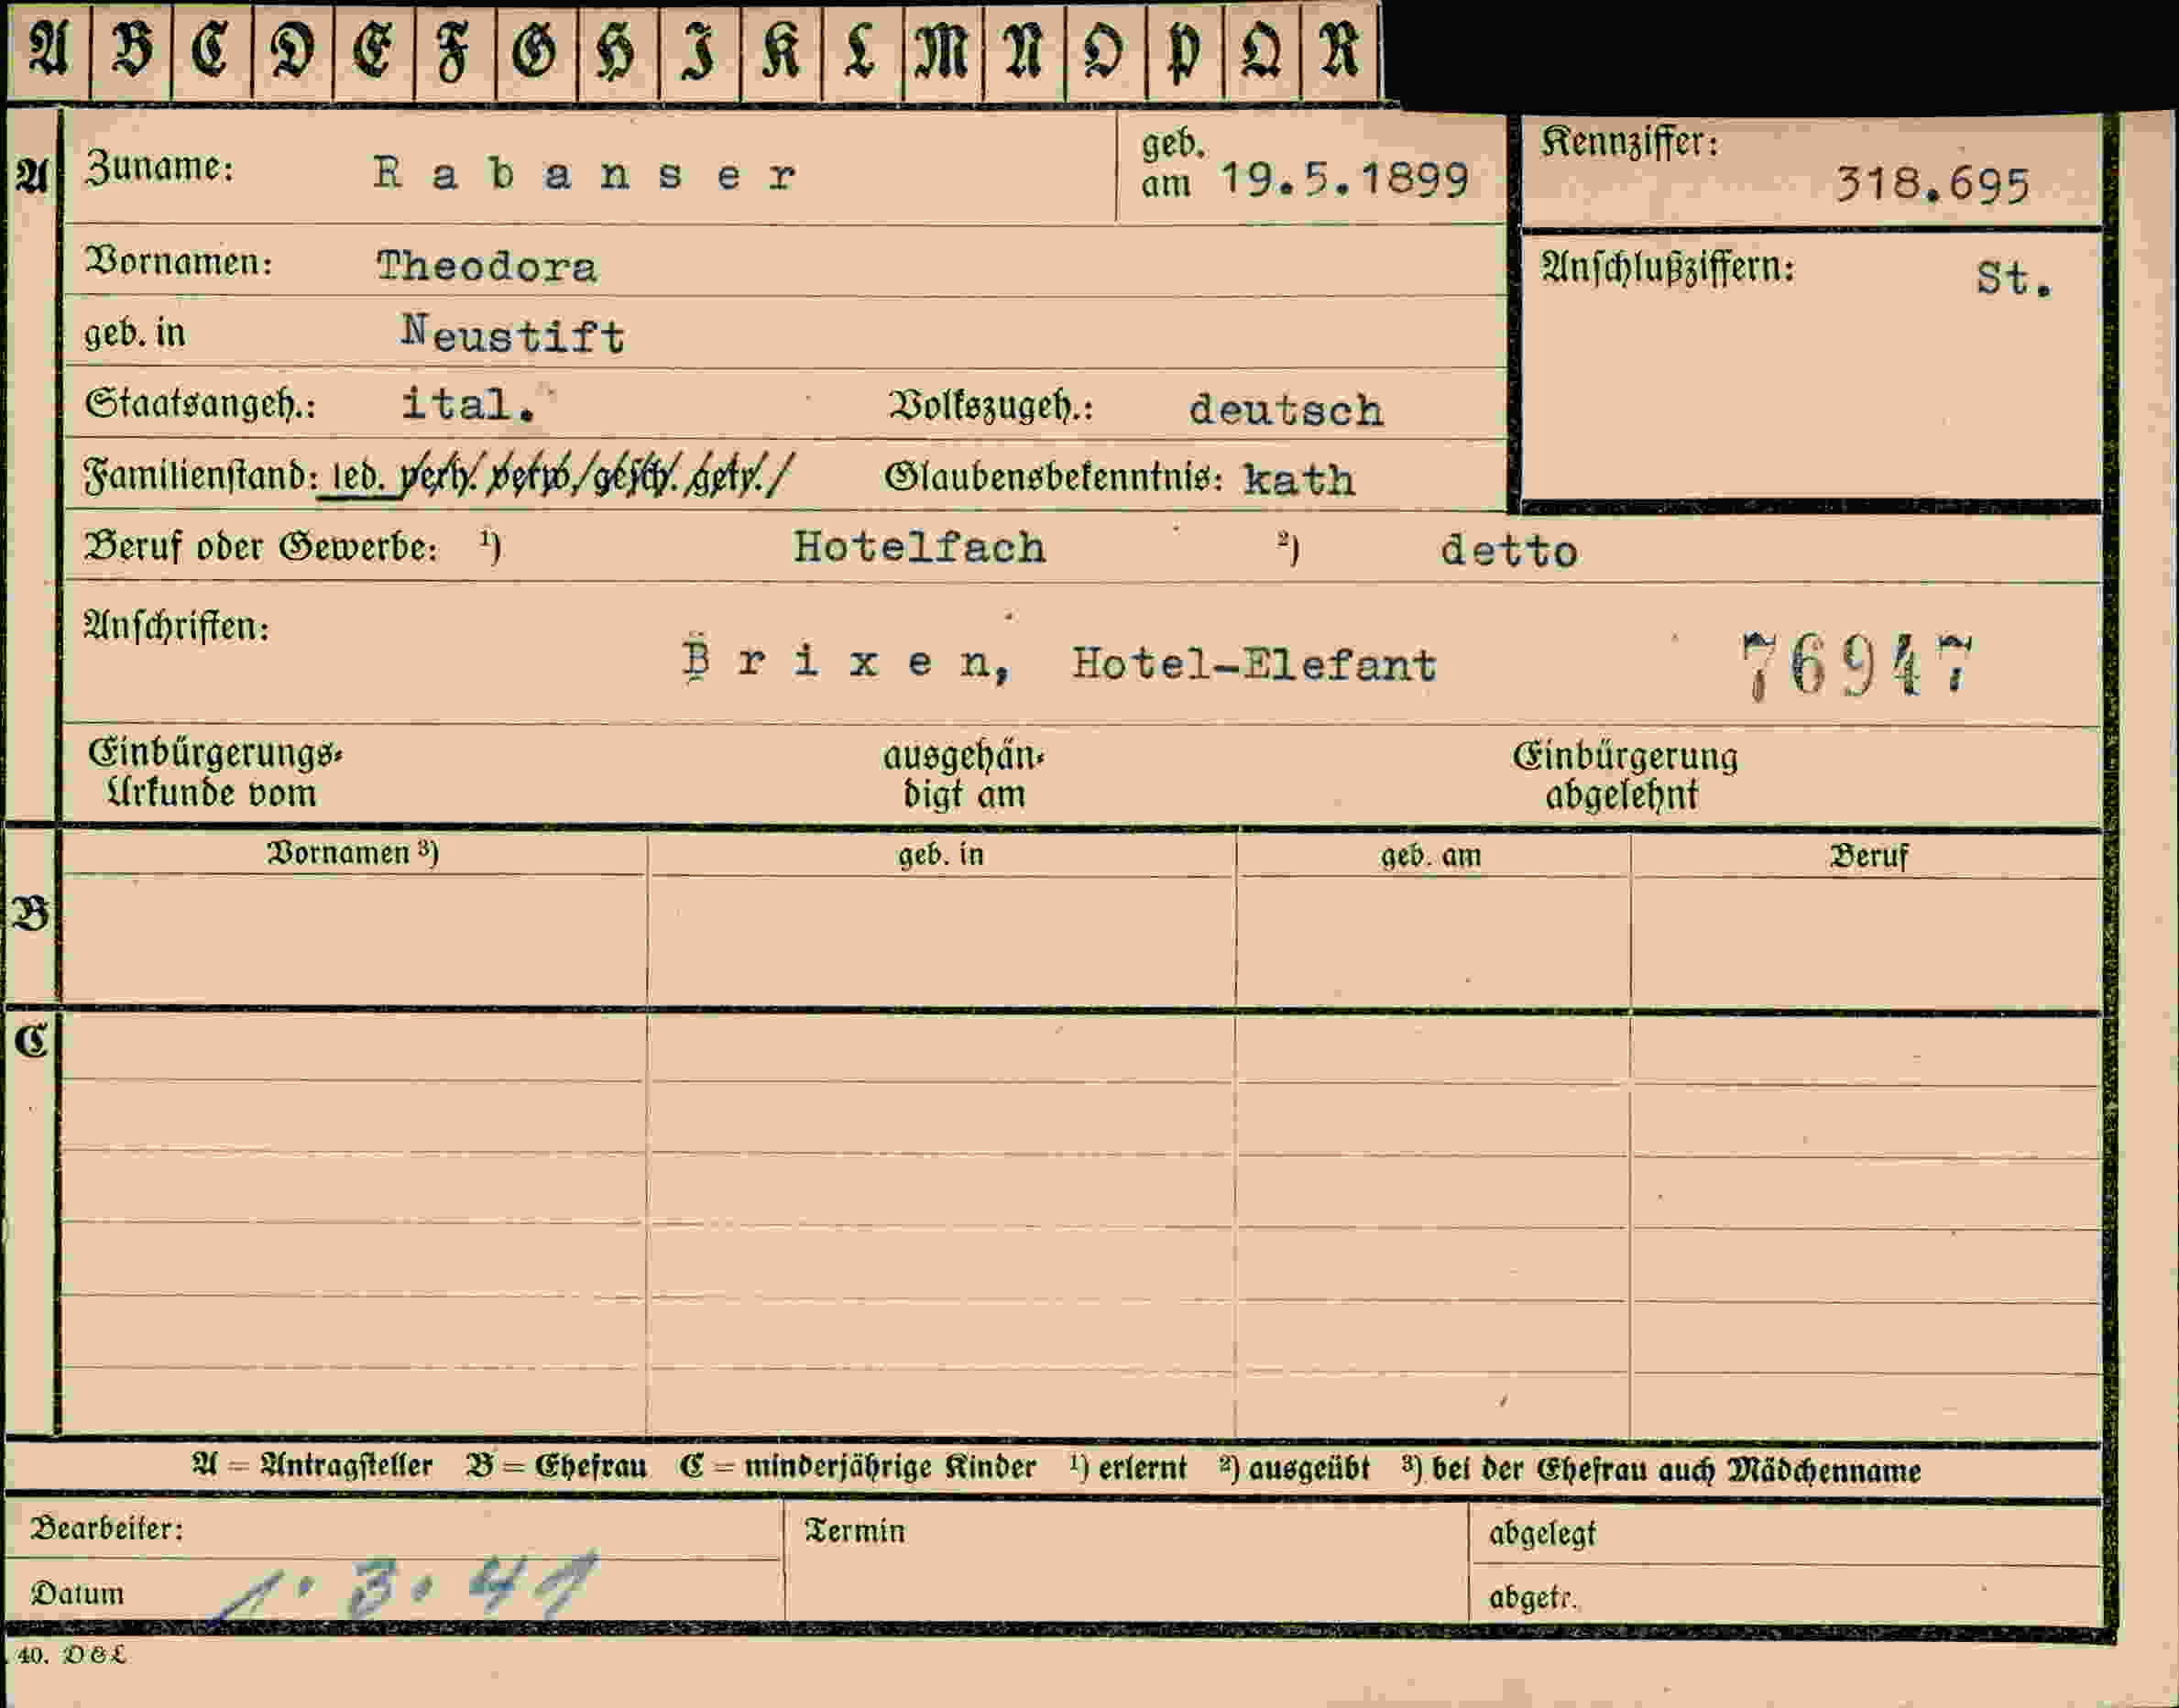The height and width of the screenshot is (1708, 2179).
Task: Select the handwritten date '1.3.44'
Action: coord(405,1587)
